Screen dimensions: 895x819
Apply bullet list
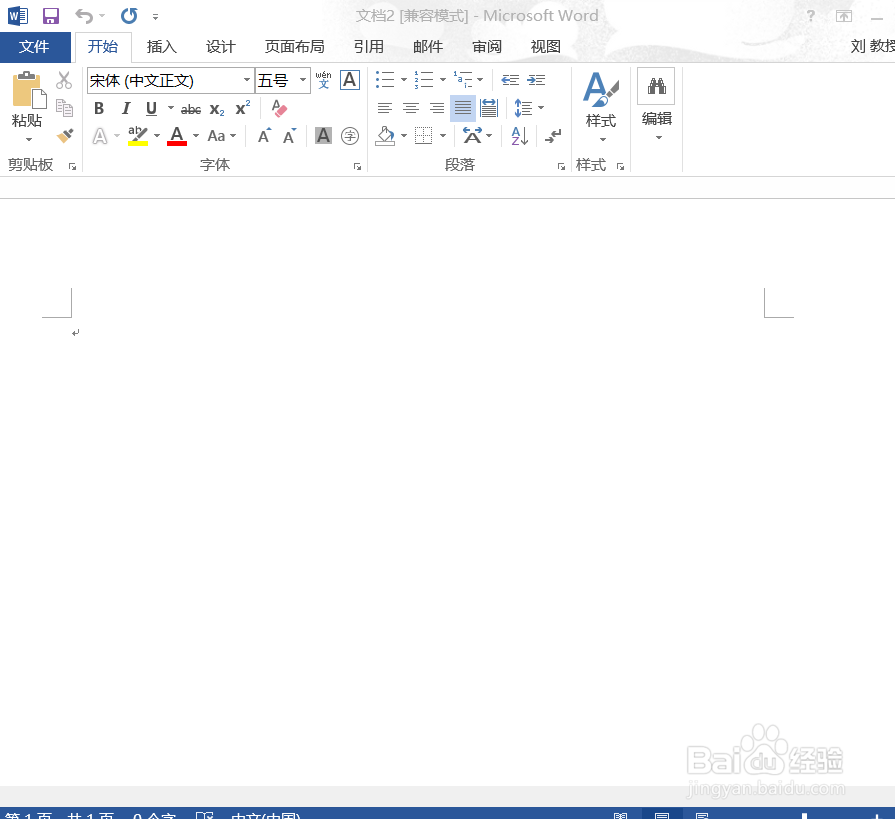tap(385, 80)
